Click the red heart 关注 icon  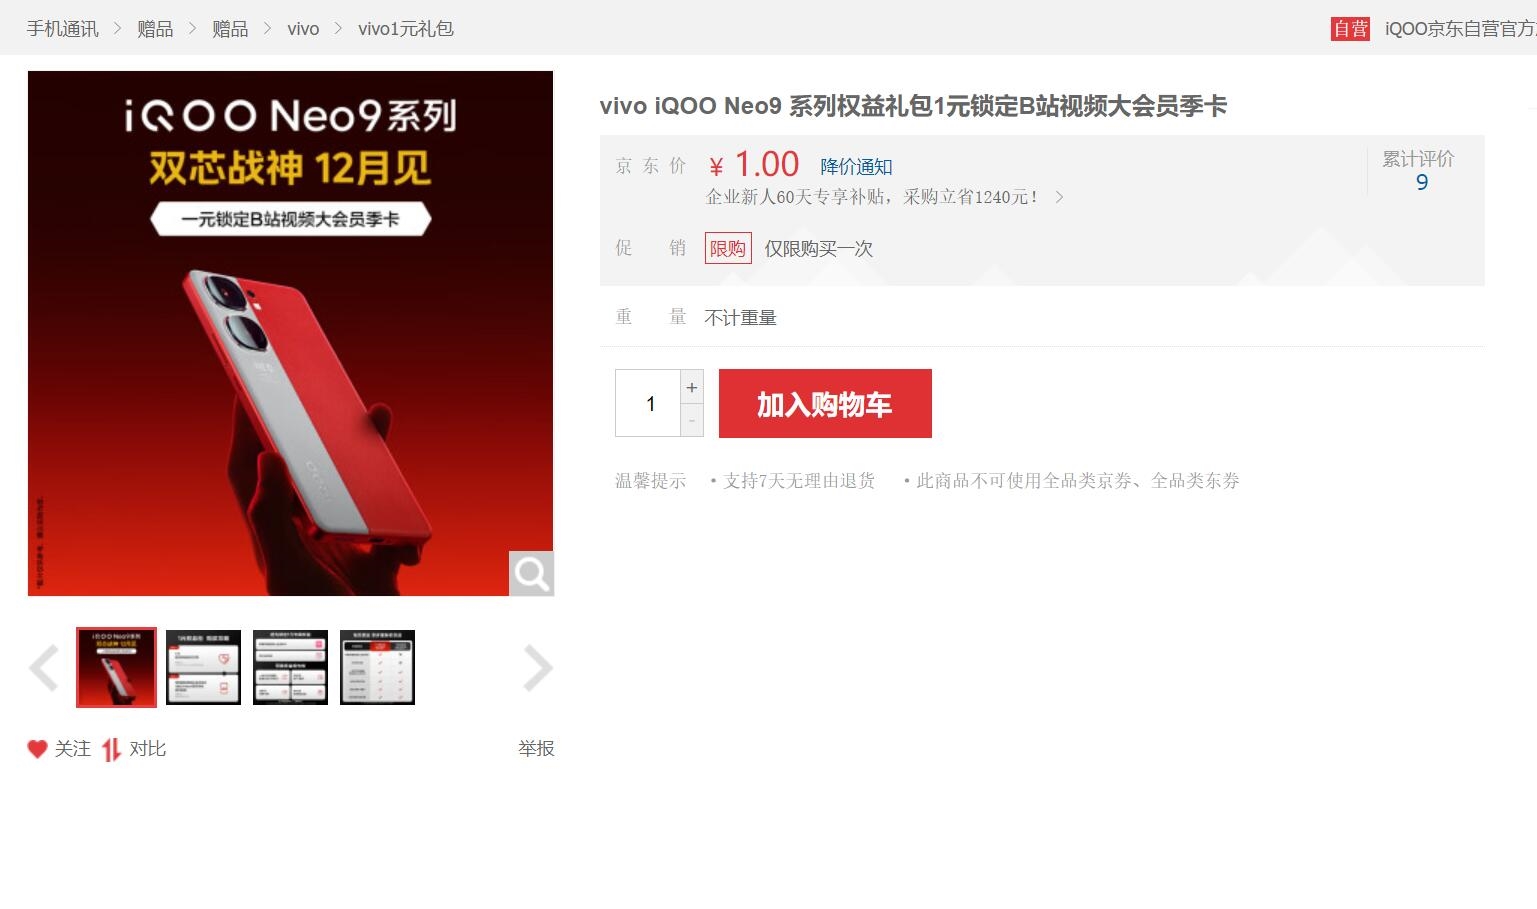[x=37, y=749]
